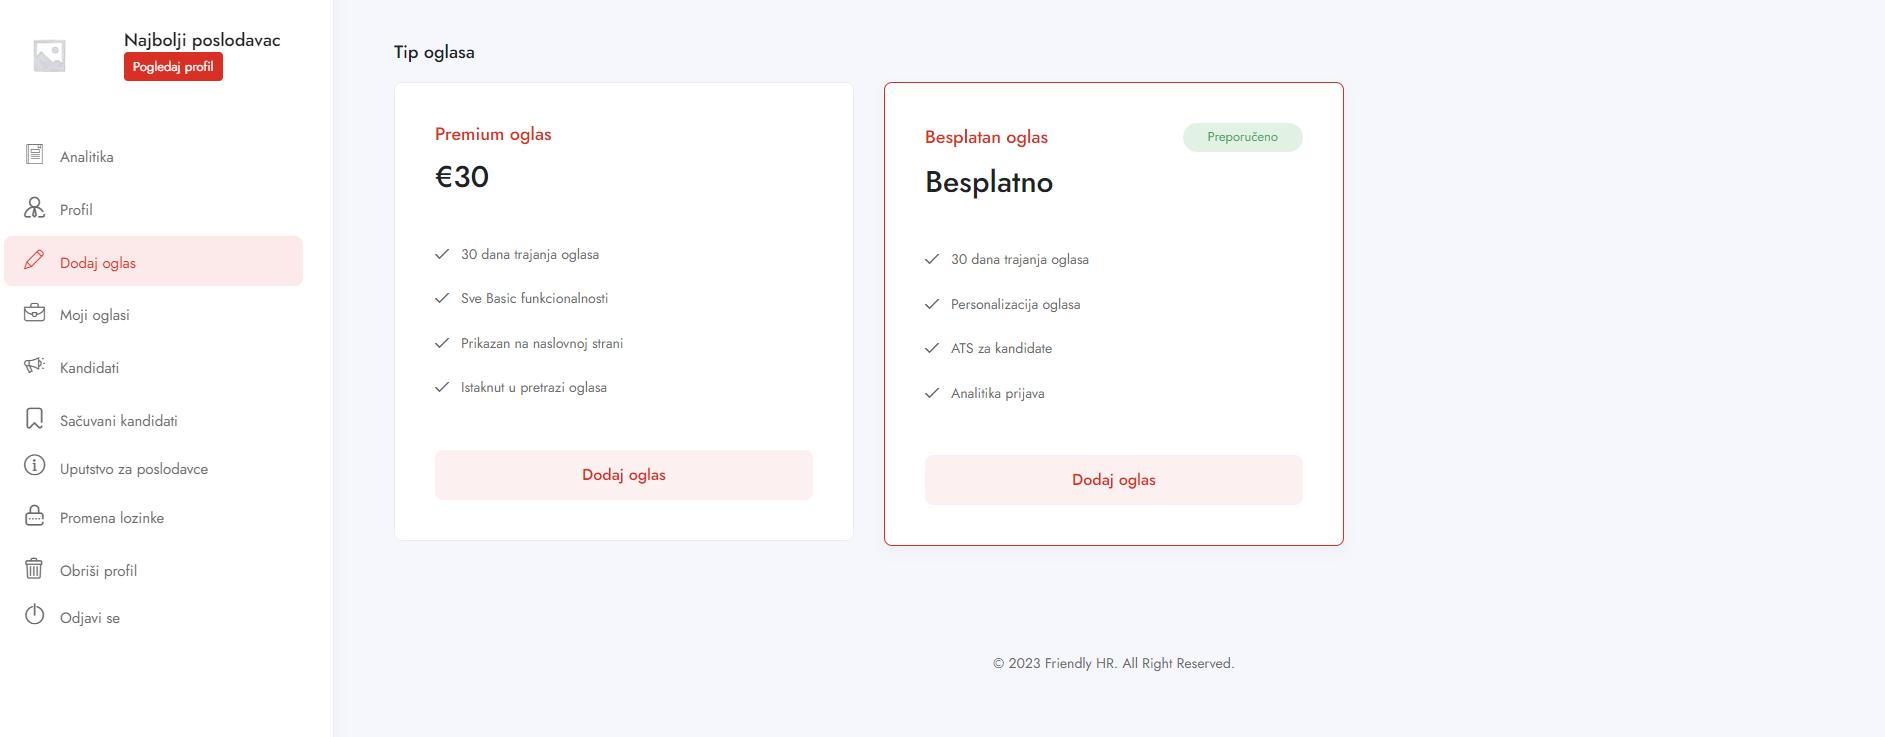Open the Analitika menu item
The height and width of the screenshot is (737, 1885).
(x=86, y=157)
